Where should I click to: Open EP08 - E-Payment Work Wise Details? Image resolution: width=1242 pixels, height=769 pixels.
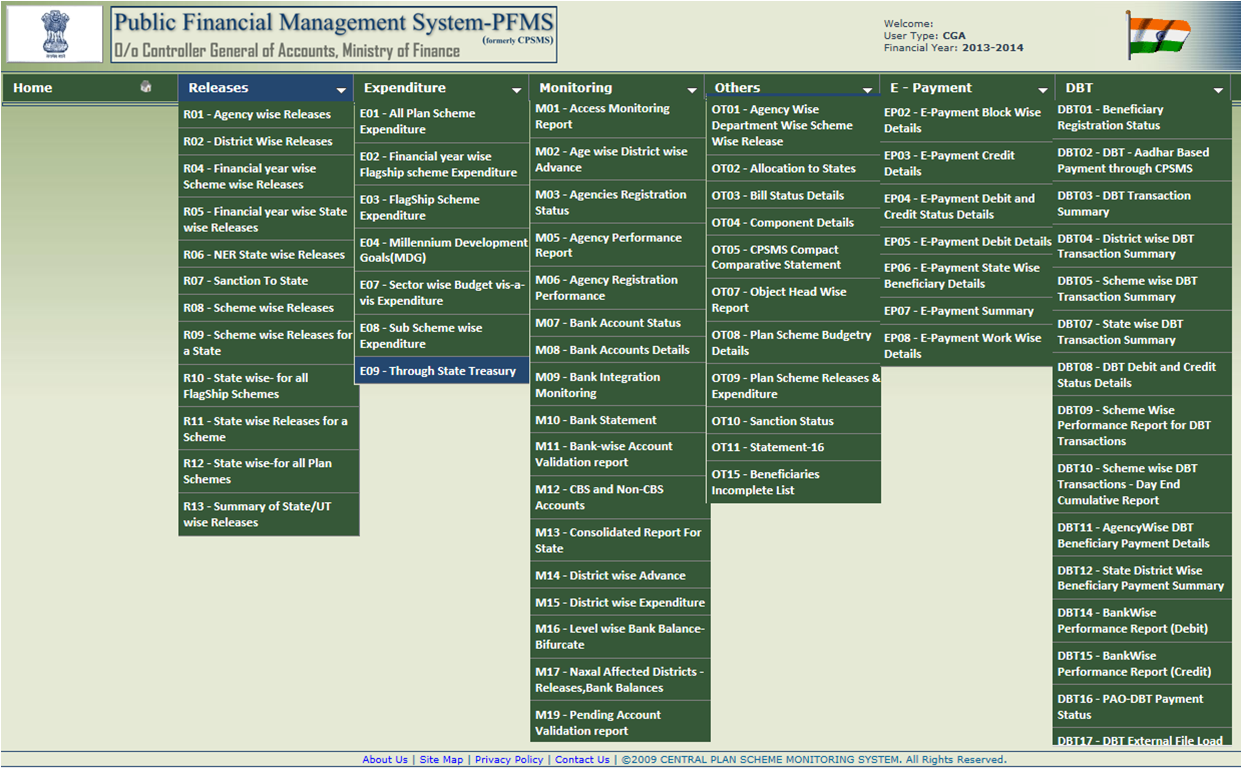968,346
